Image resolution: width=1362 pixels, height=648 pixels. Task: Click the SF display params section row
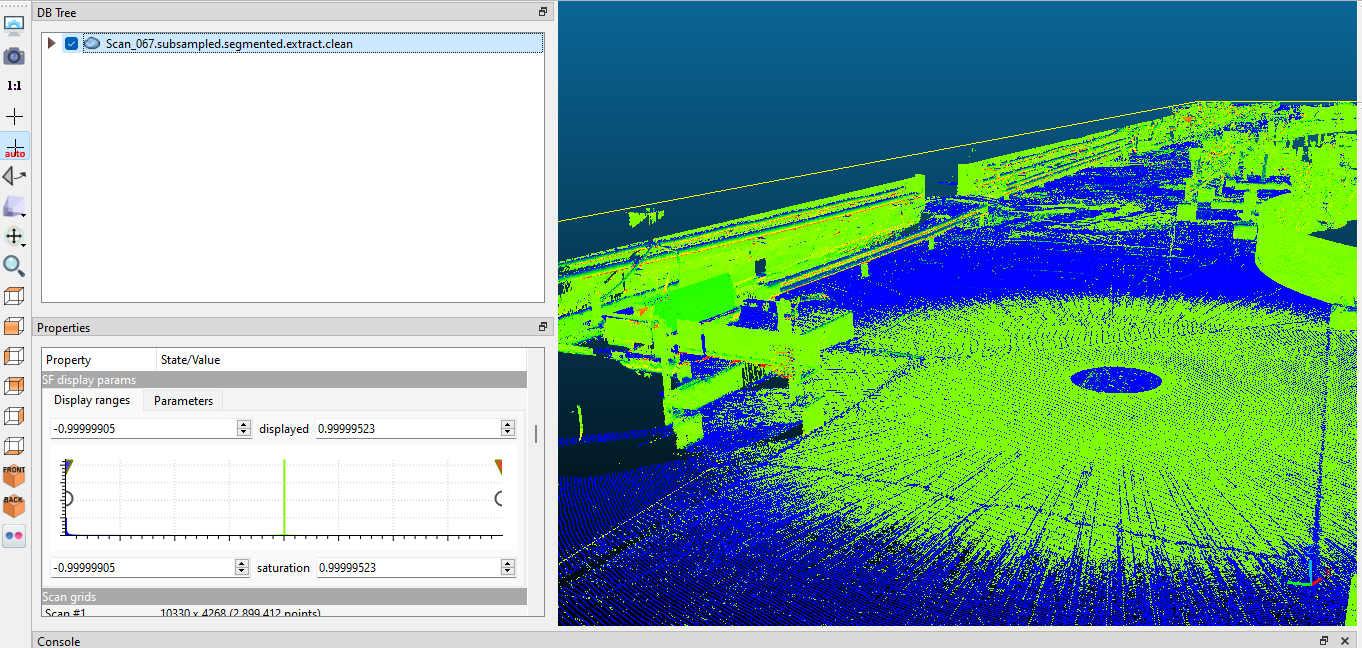pyautogui.click(x=284, y=380)
